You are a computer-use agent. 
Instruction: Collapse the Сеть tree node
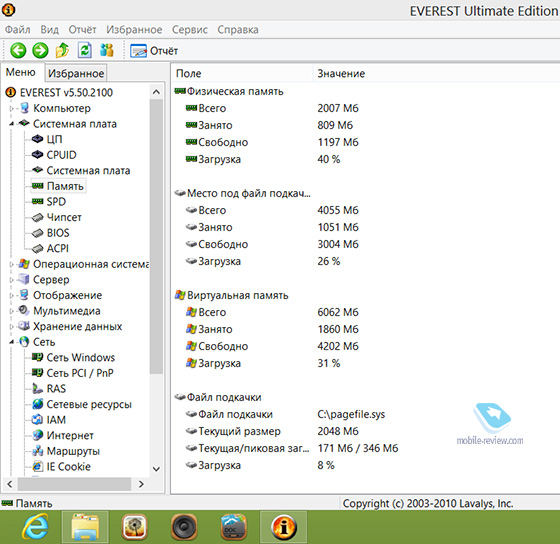[x=11, y=342]
